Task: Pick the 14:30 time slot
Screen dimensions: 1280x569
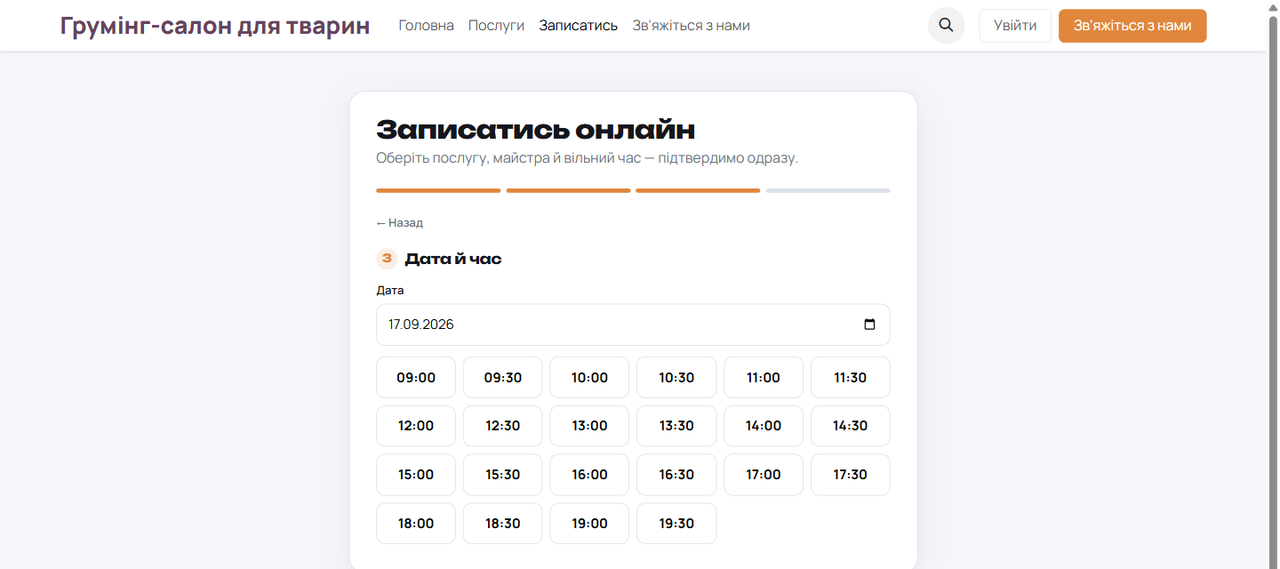Action: pyautogui.click(x=850, y=426)
